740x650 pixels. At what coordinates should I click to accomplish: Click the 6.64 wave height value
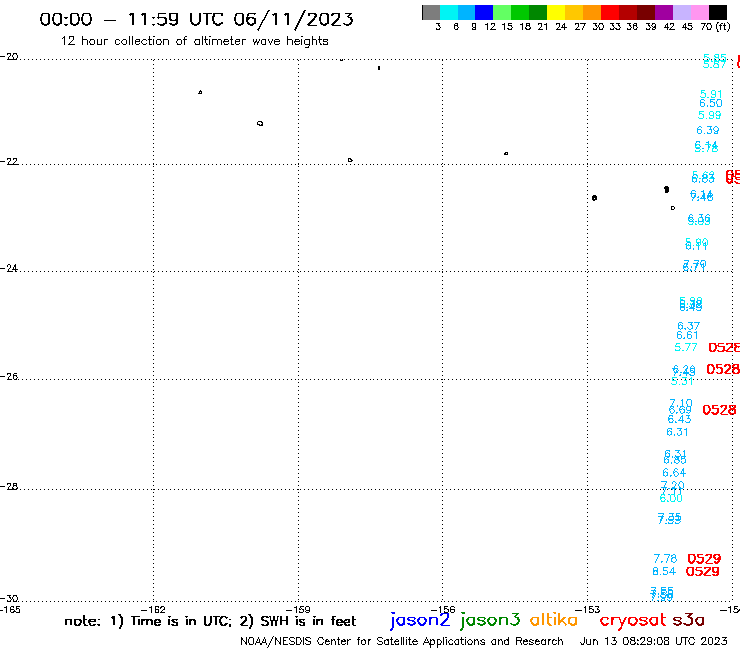(x=674, y=473)
